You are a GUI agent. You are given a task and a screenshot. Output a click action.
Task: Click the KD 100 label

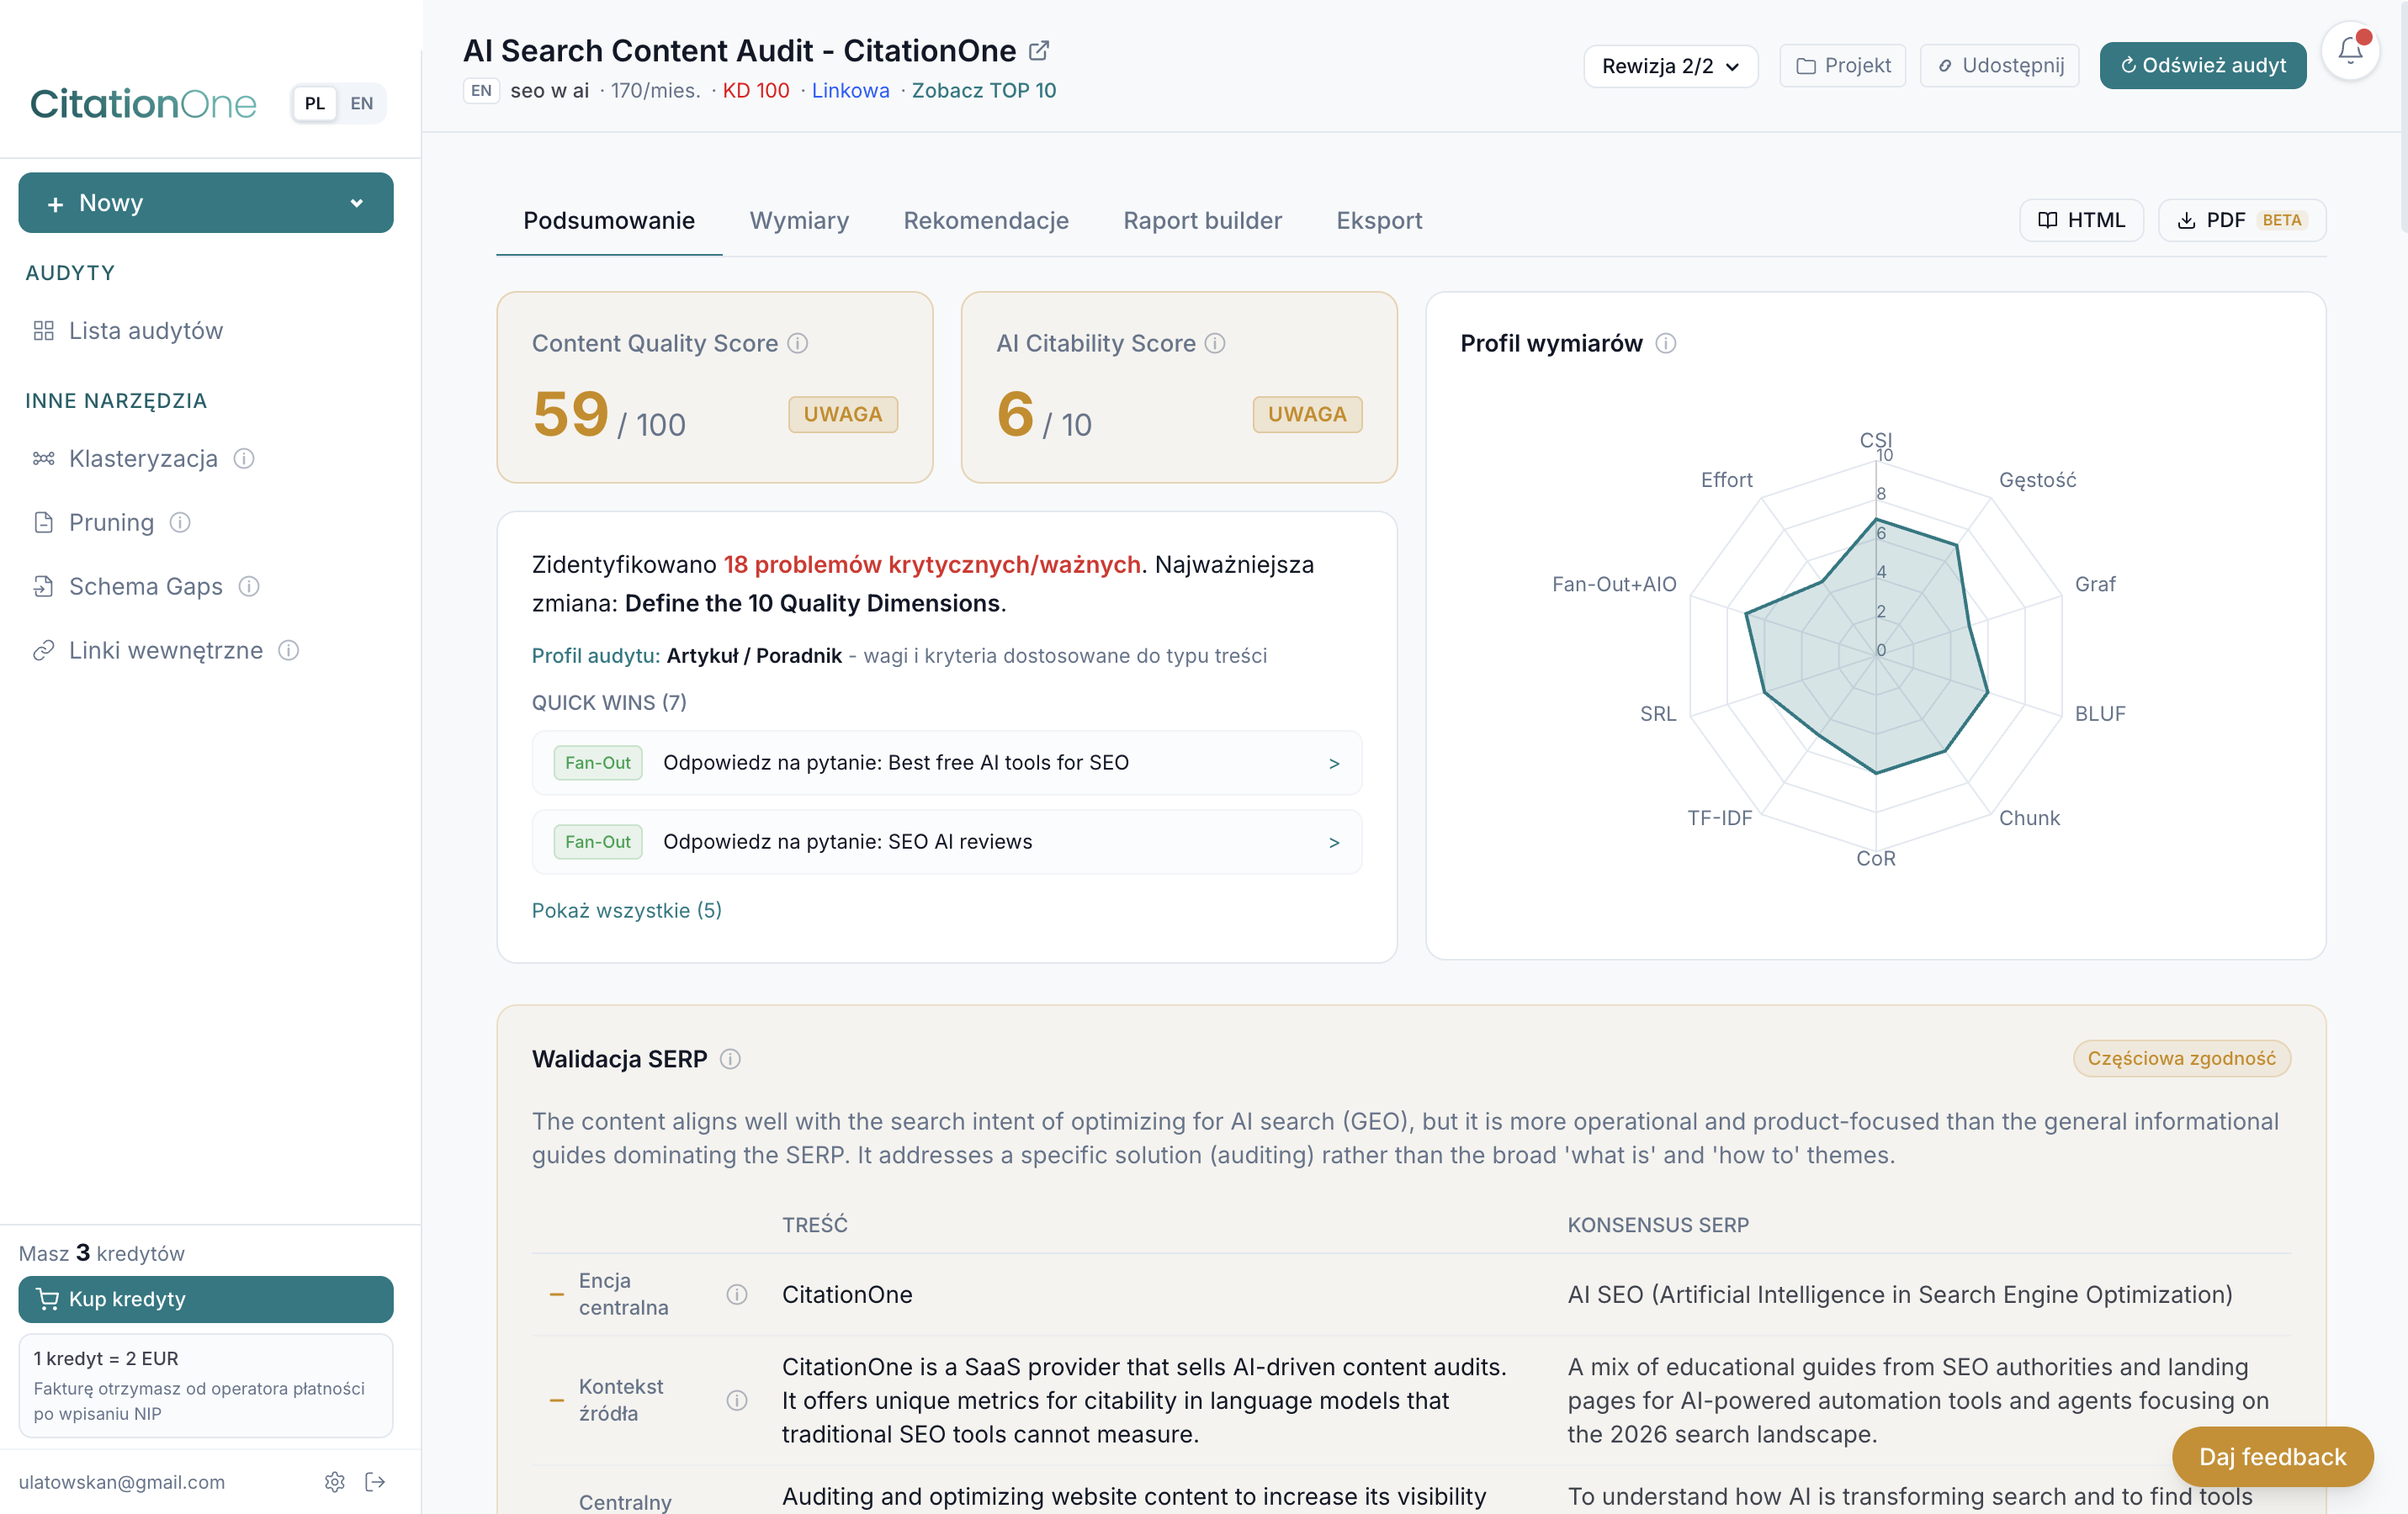tap(755, 91)
